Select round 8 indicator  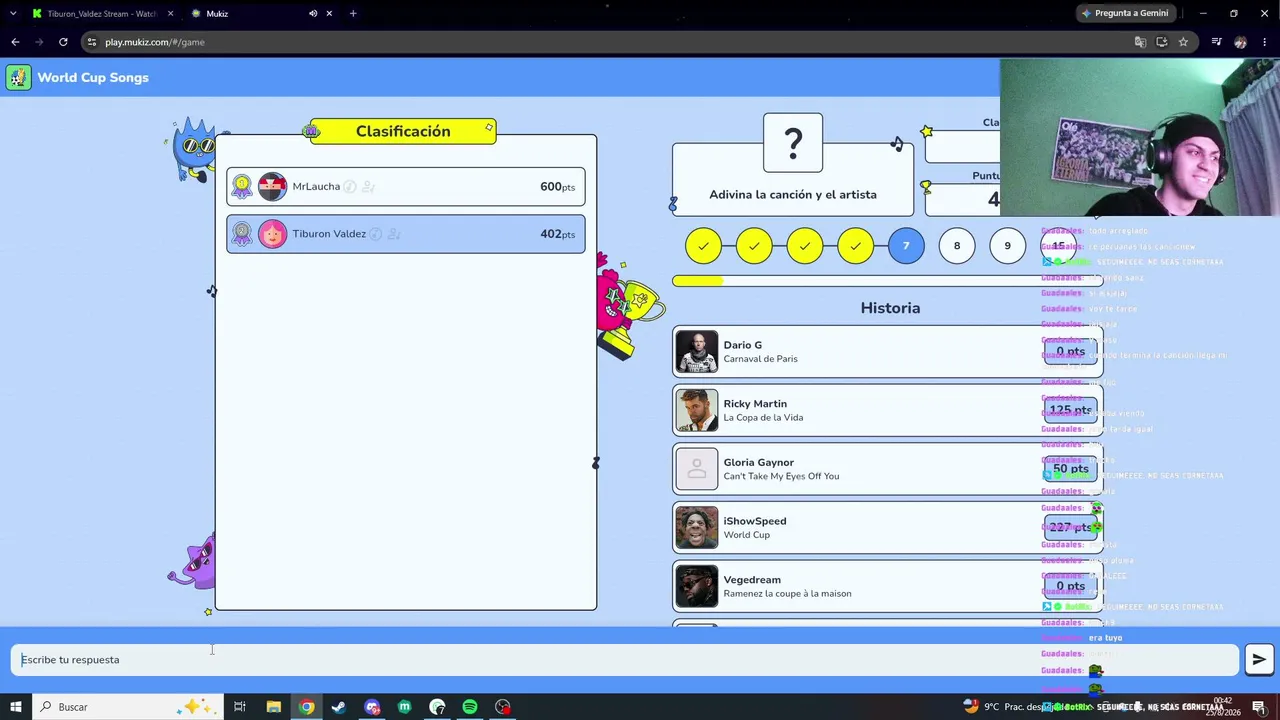point(957,246)
